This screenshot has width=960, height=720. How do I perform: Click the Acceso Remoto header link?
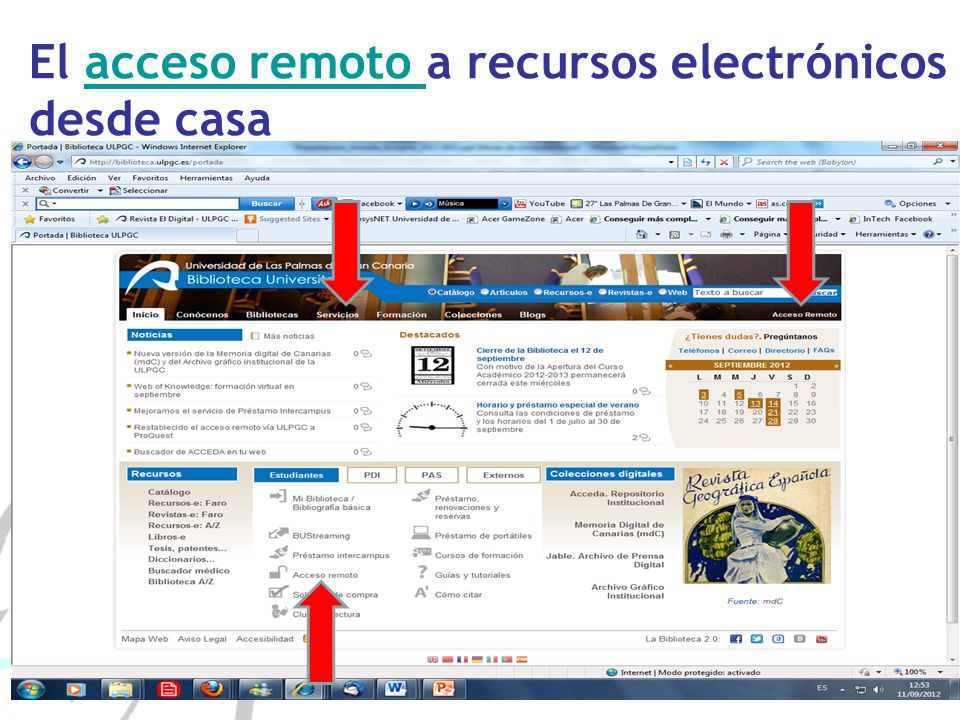(804, 314)
